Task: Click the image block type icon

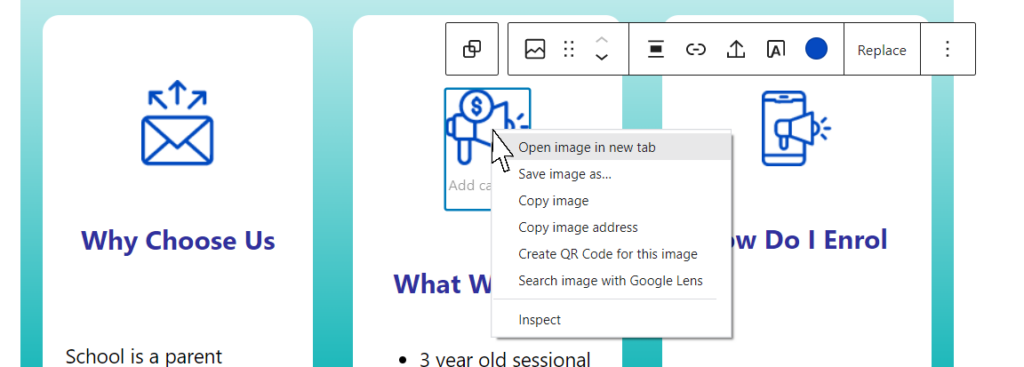Action: [x=535, y=49]
